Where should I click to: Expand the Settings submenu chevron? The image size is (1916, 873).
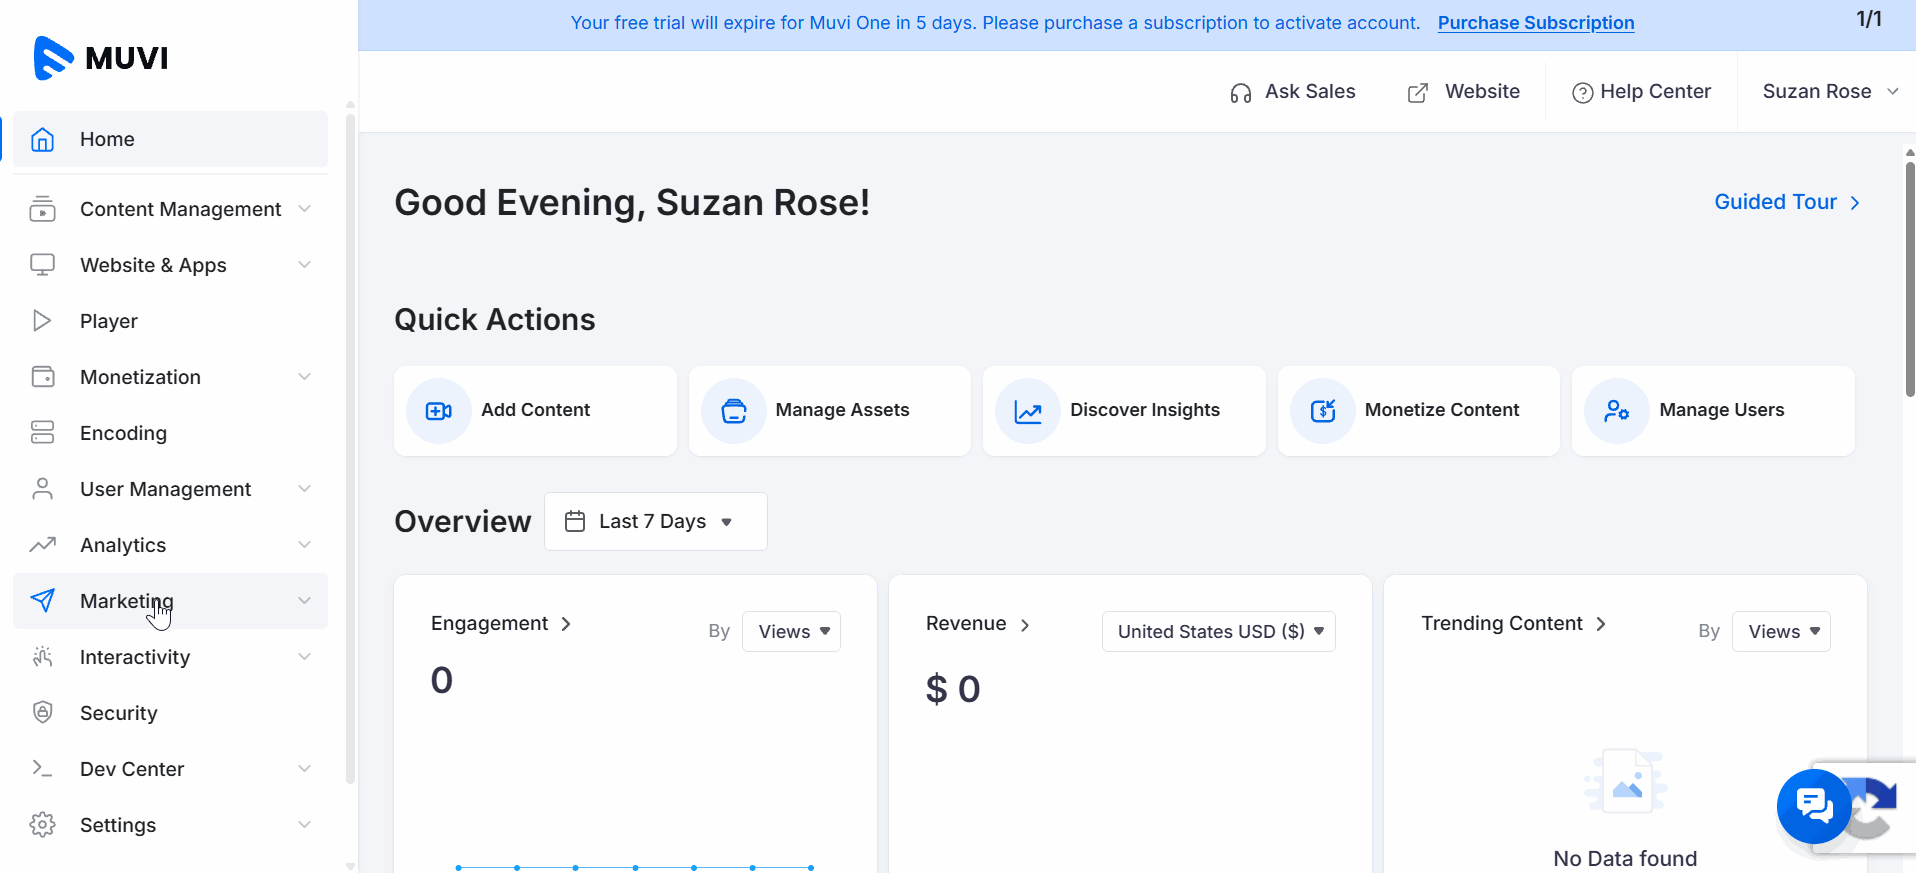click(x=305, y=825)
